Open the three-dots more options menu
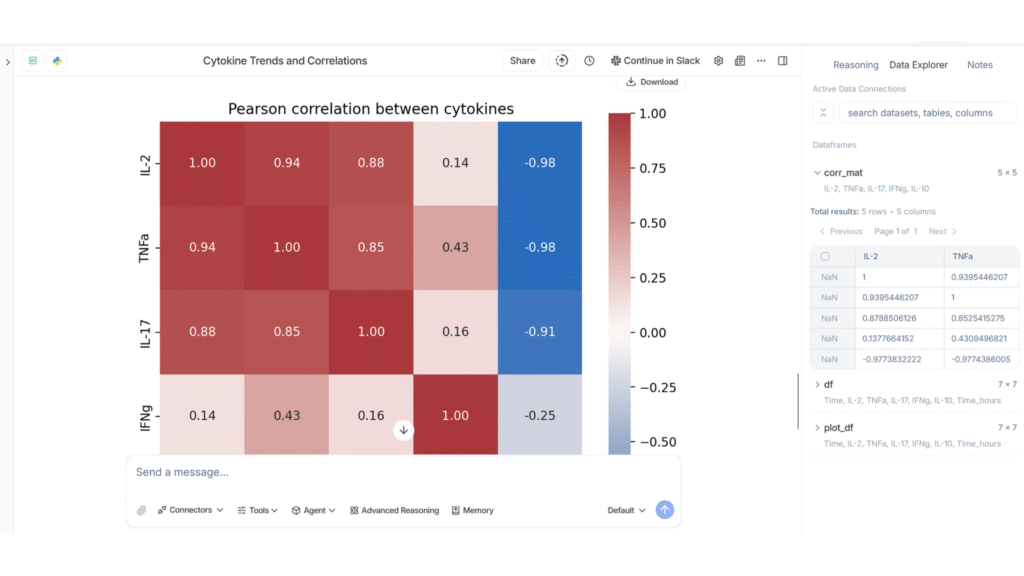 (x=761, y=61)
